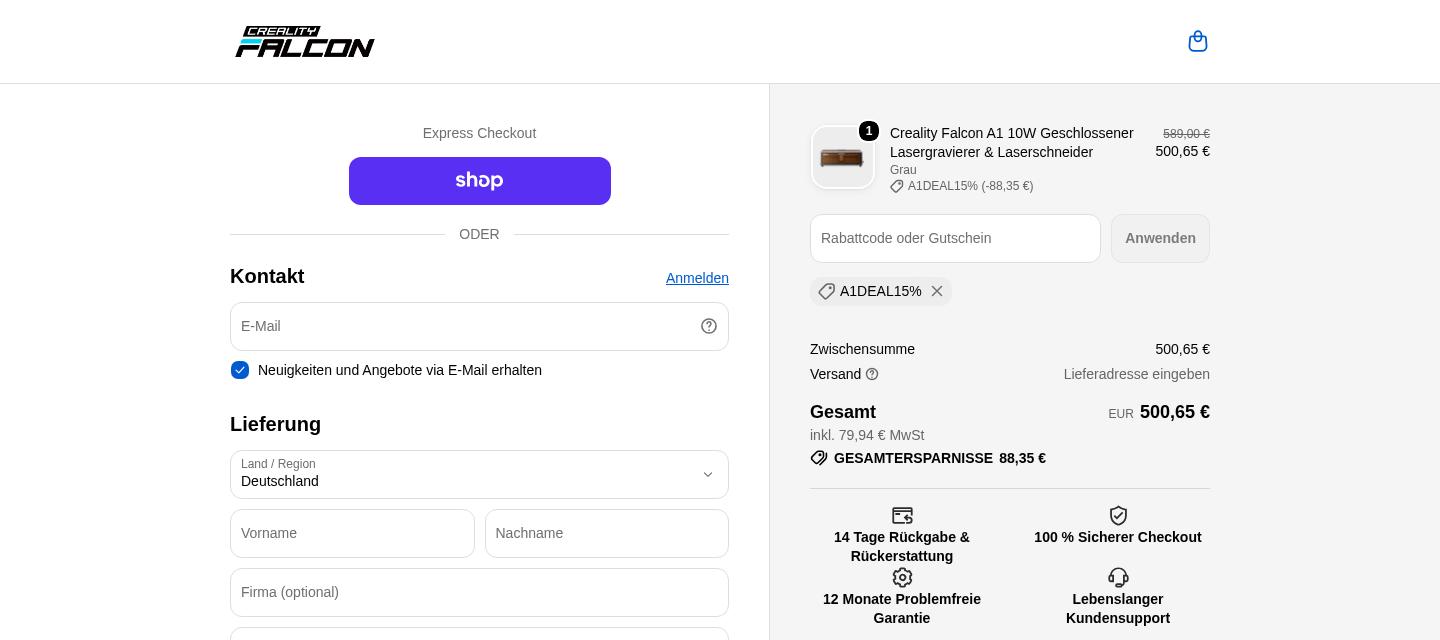Click the GESAMTERSPARNISSE 88,35 € text

(x=940, y=458)
